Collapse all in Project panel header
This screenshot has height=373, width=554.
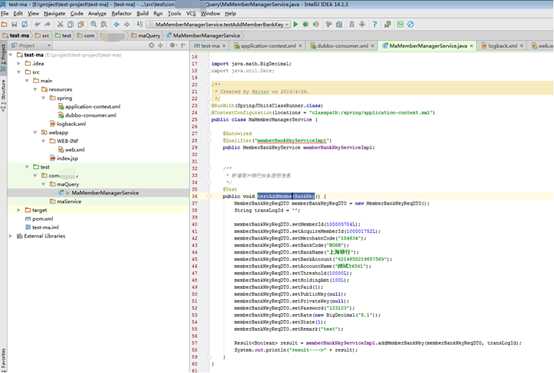click(x=160, y=45)
